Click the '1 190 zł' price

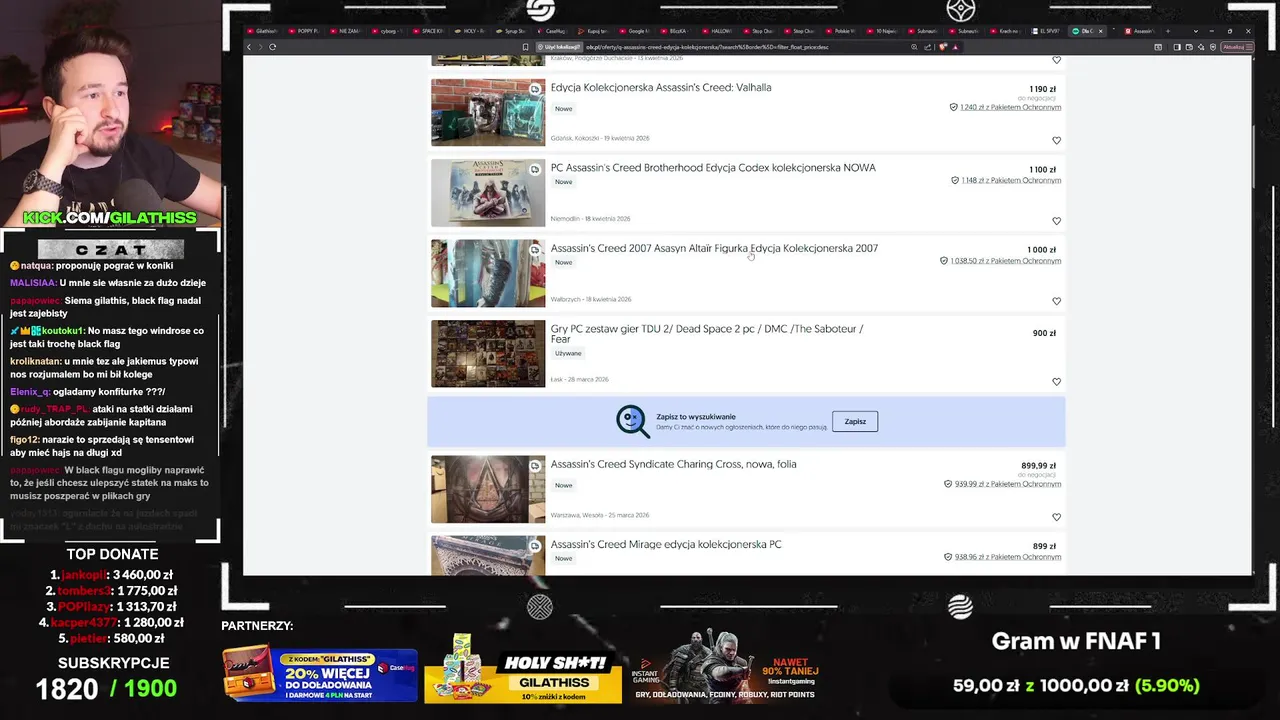[x=1042, y=89]
